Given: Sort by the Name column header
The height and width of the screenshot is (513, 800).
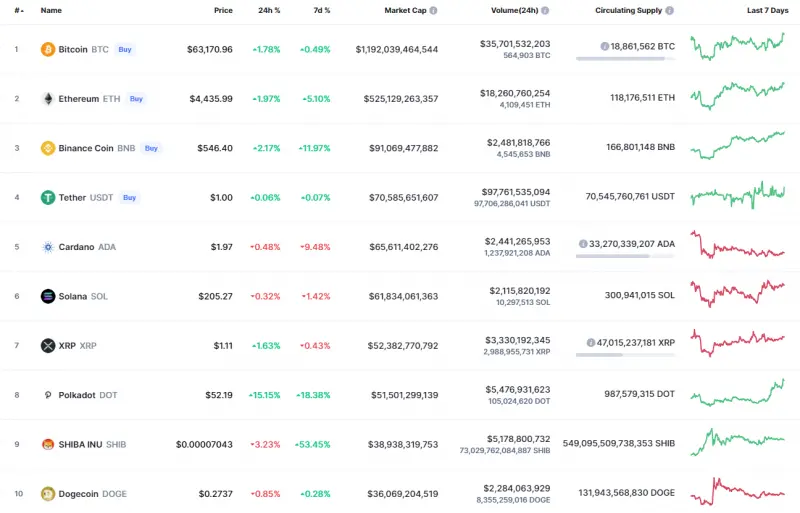Looking at the screenshot, I should [x=51, y=10].
